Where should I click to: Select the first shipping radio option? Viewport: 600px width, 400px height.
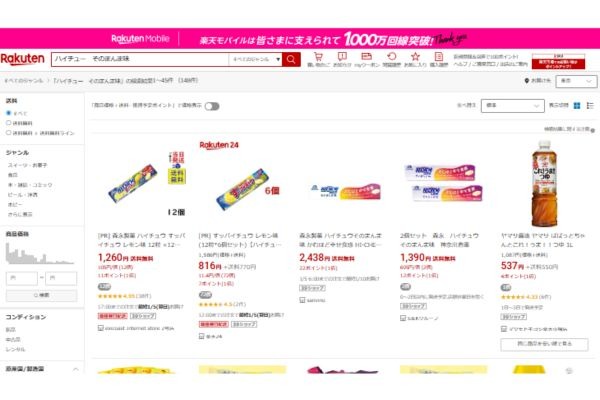tap(8, 113)
